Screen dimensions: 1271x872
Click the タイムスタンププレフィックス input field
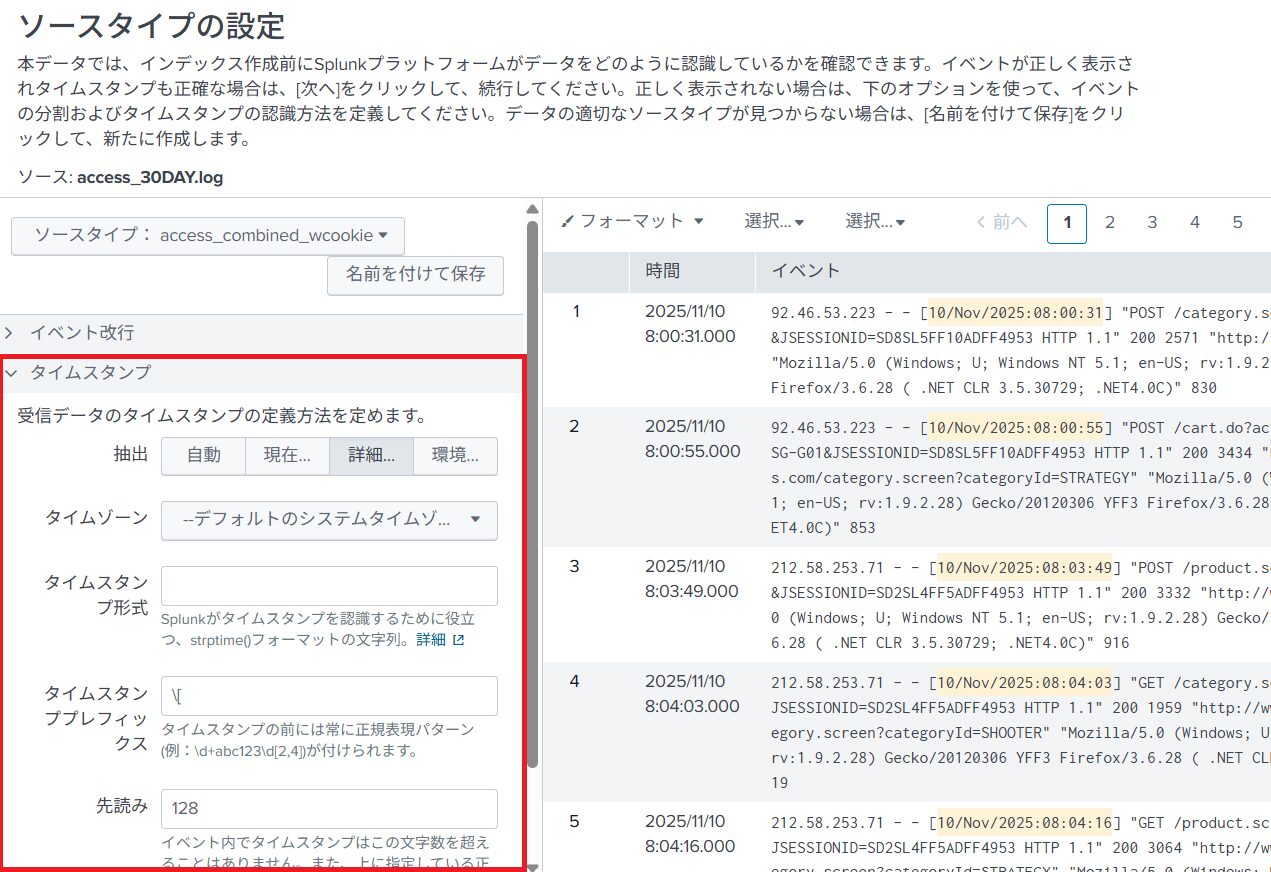tap(329, 696)
